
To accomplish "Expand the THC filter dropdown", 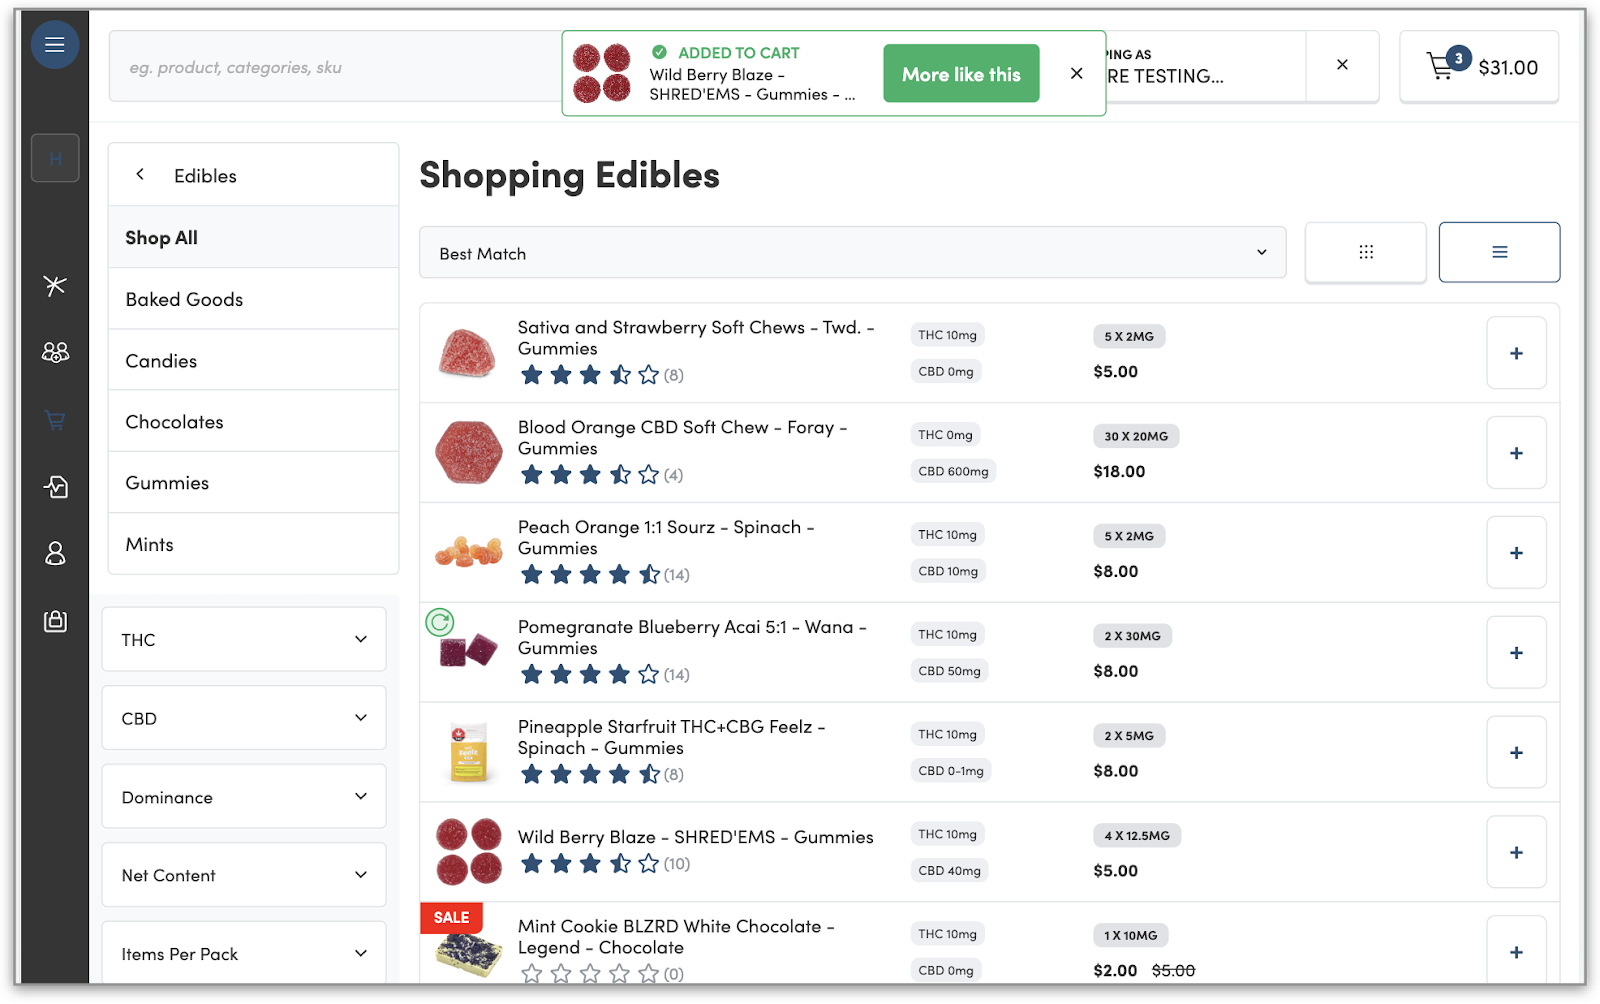I will [244, 640].
